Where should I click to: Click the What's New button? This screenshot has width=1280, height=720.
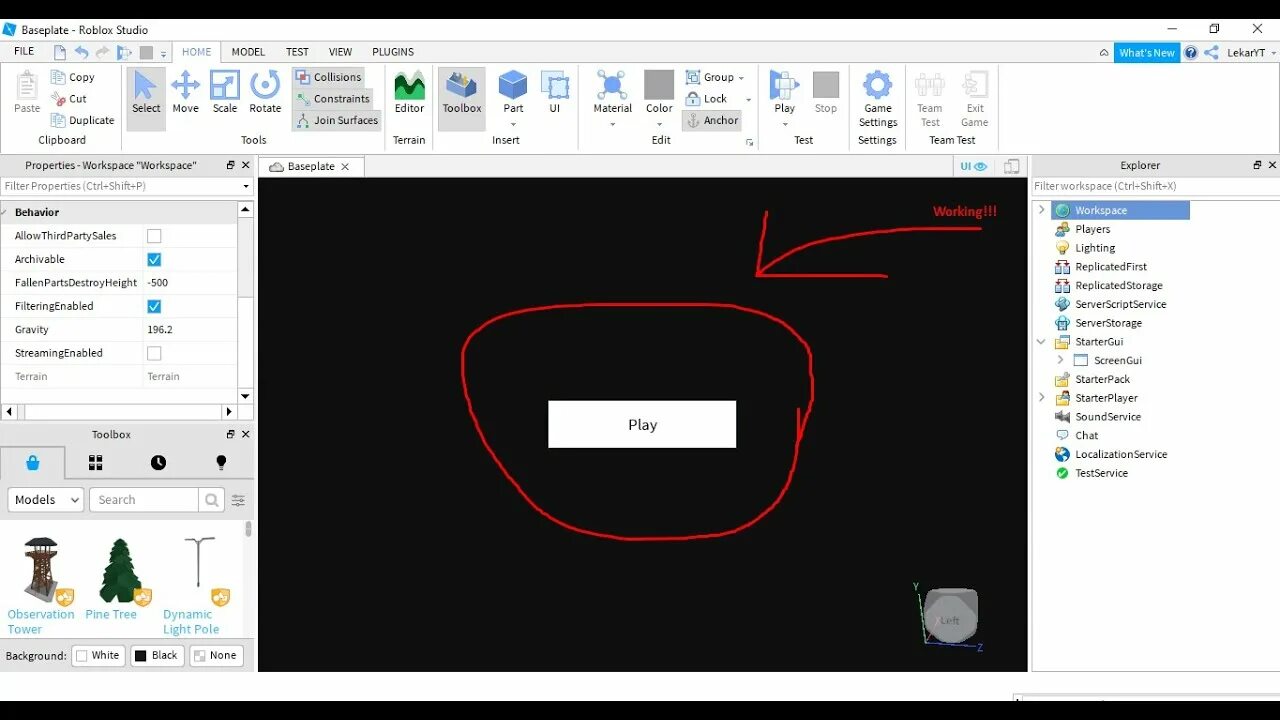1147,53
